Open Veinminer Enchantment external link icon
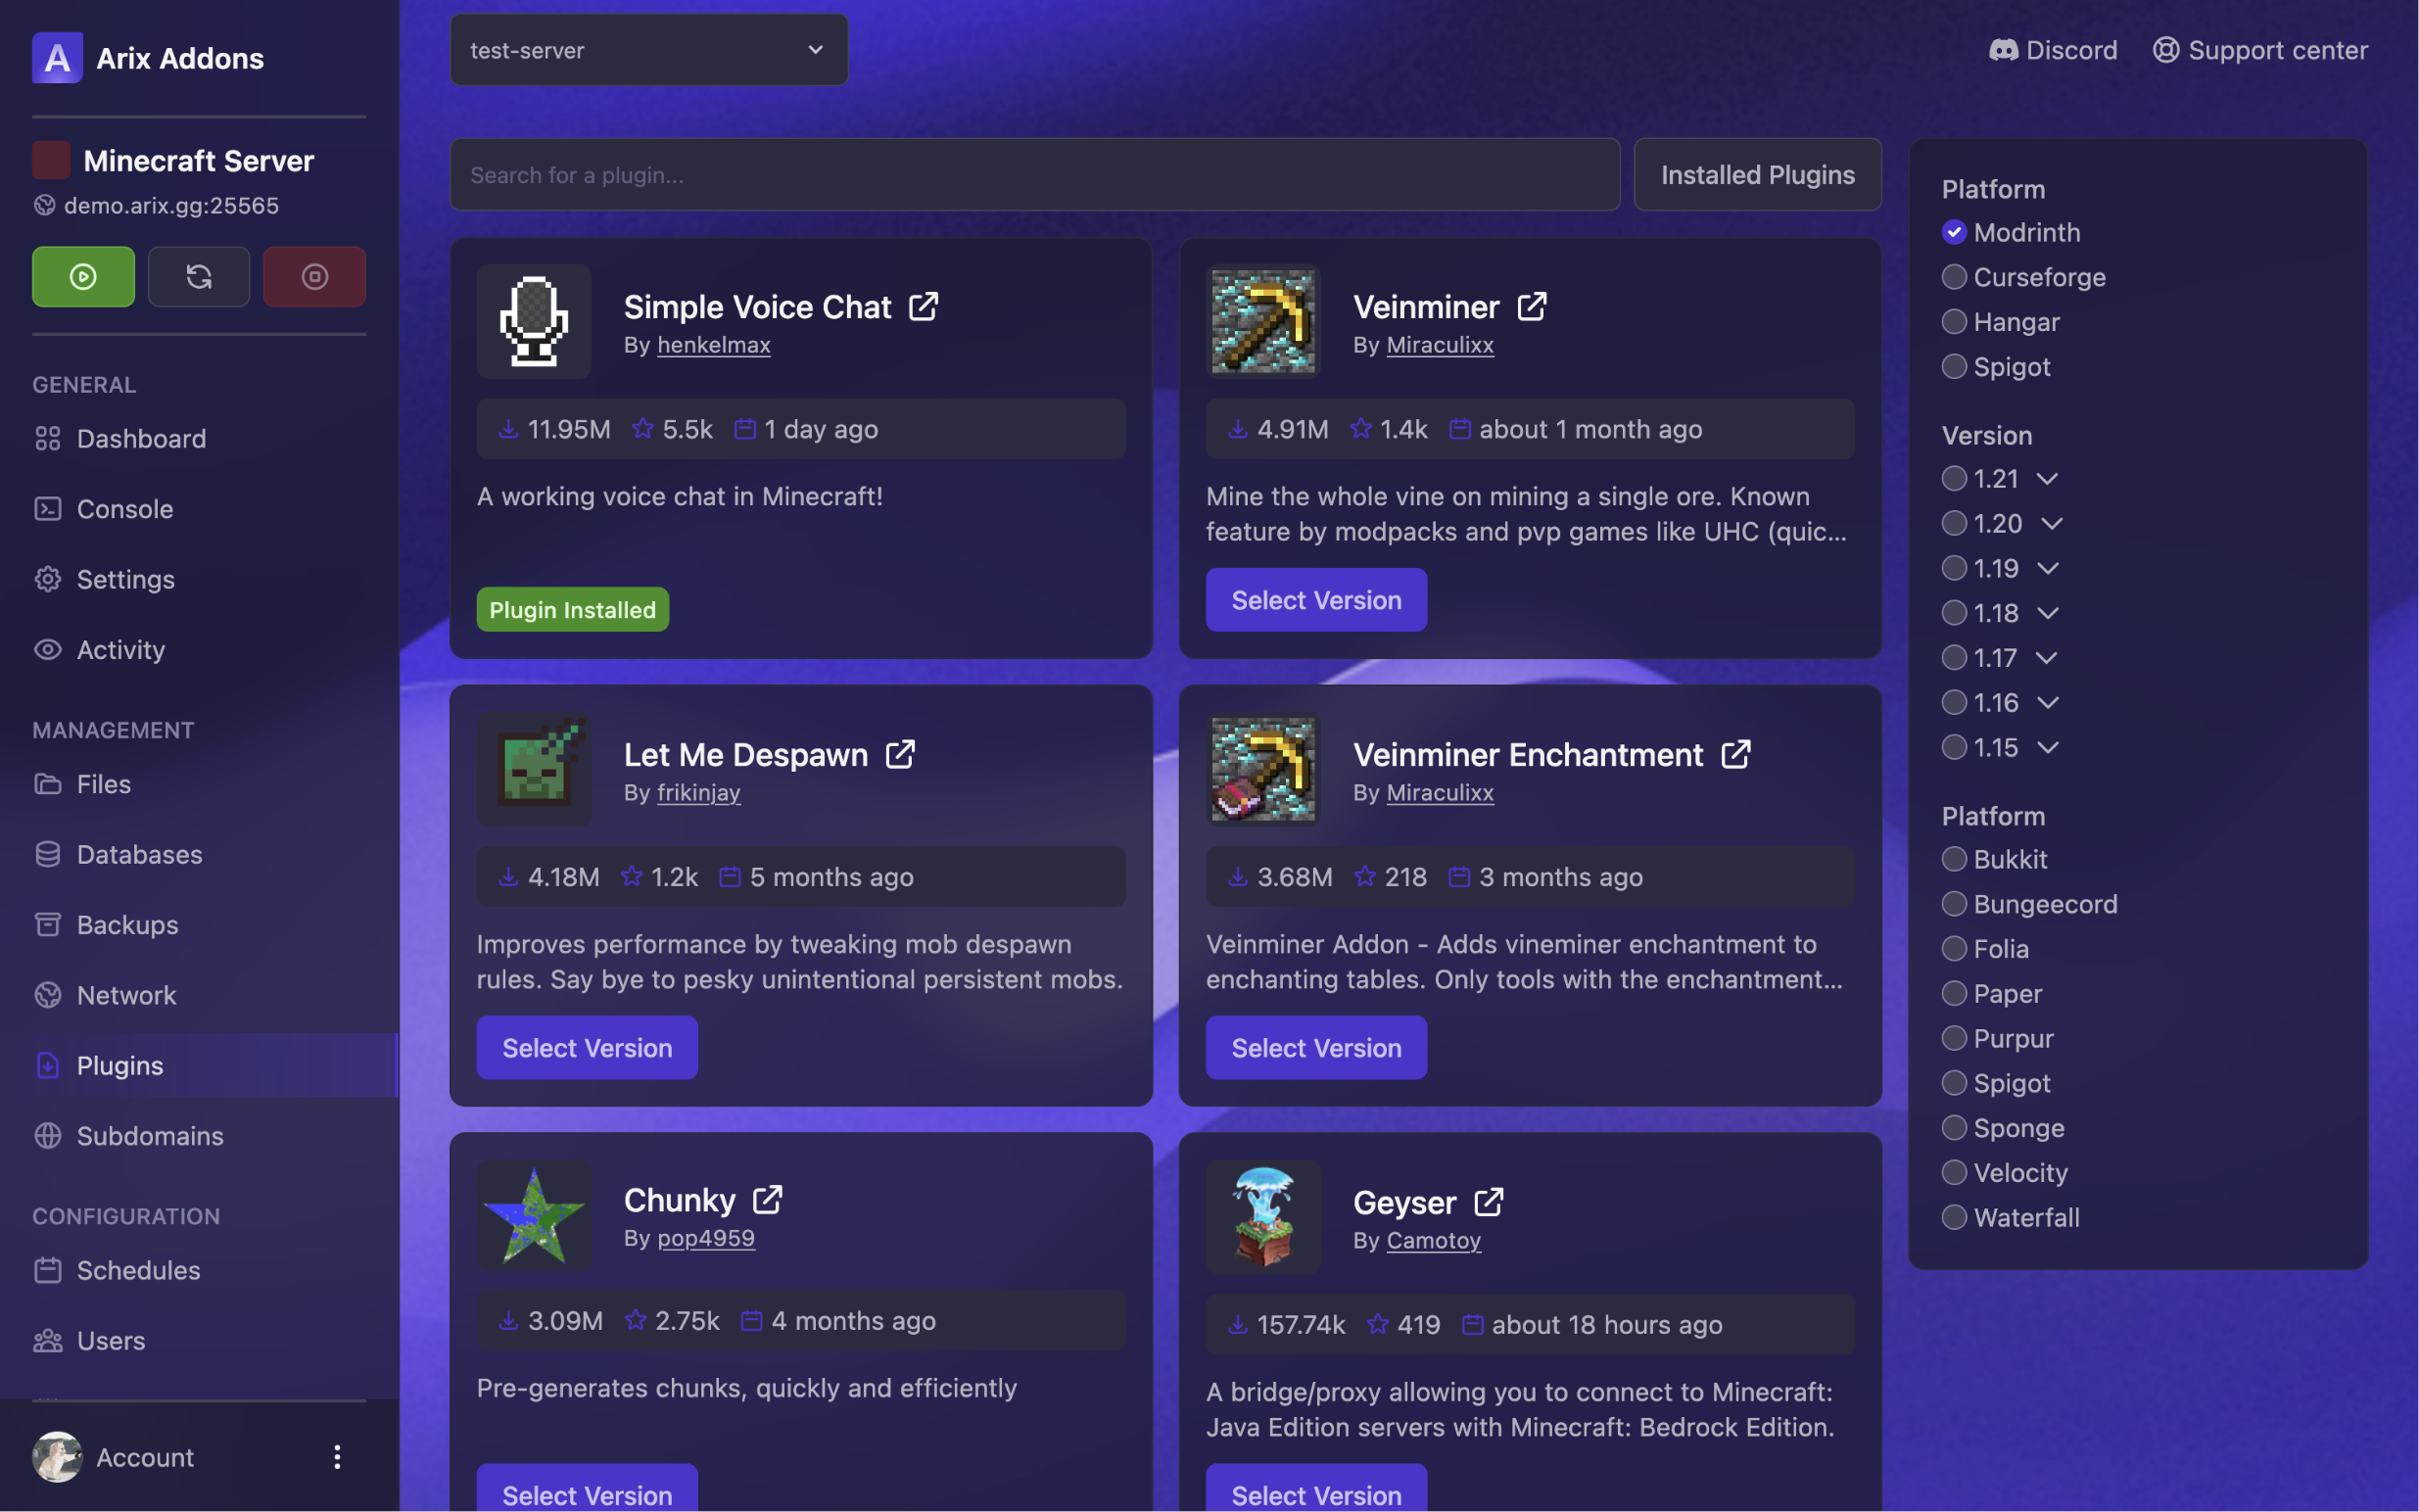 [x=1735, y=755]
